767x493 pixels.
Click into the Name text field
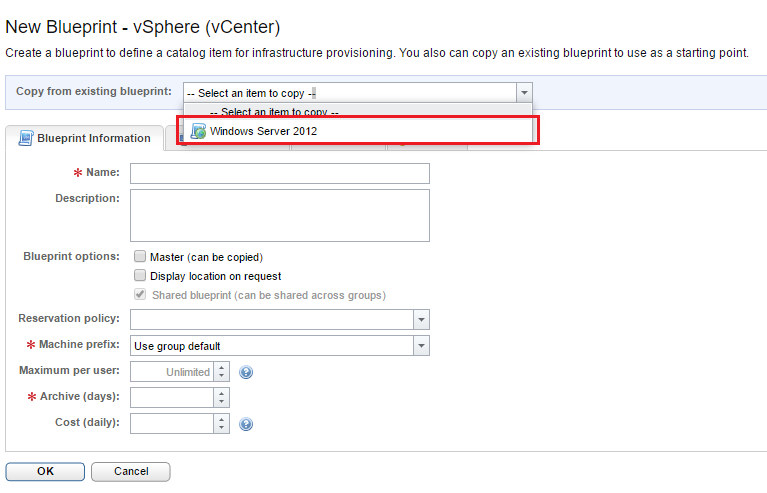tap(280, 174)
